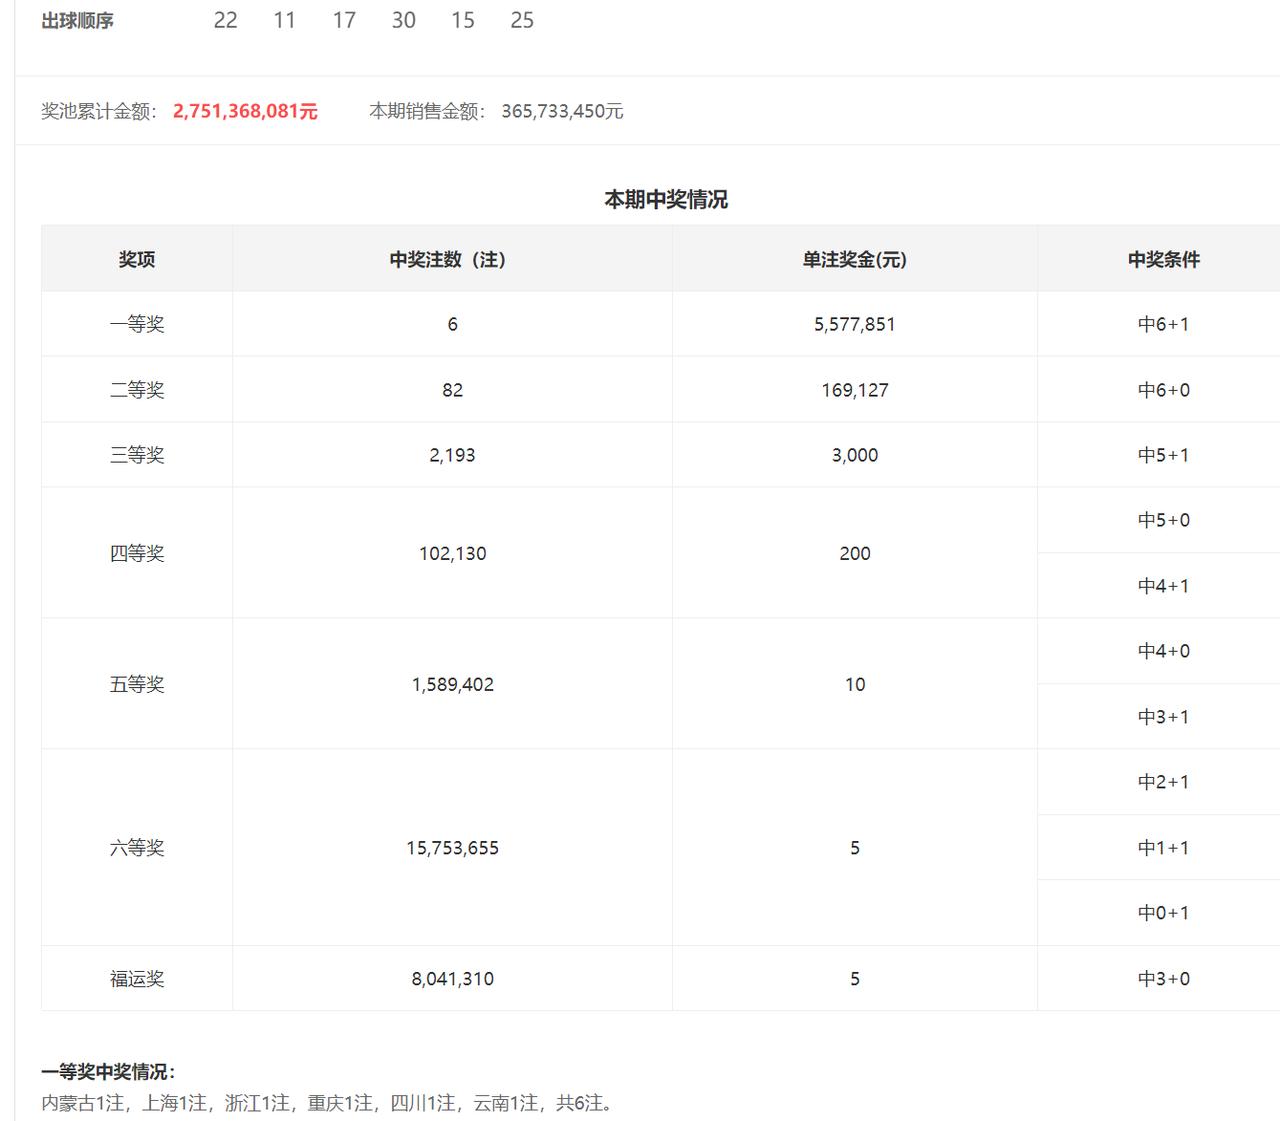Click the 中奖条件 column header

[1164, 259]
